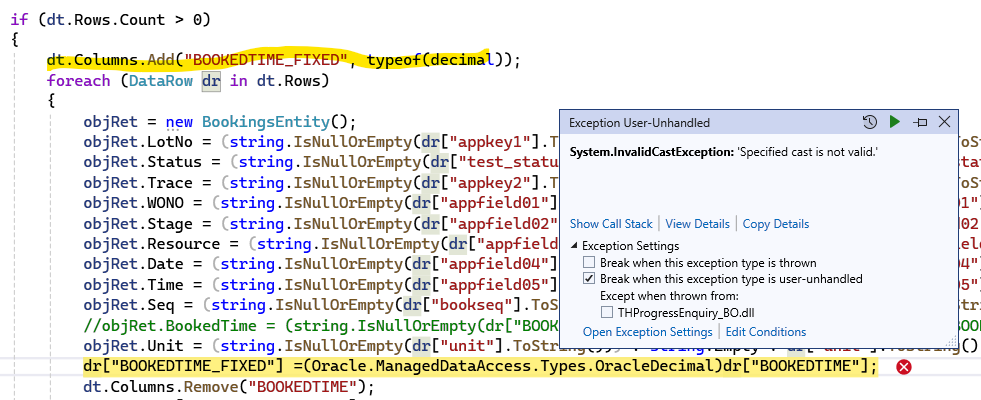Pin the exception popup window

pyautogui.click(x=920, y=123)
